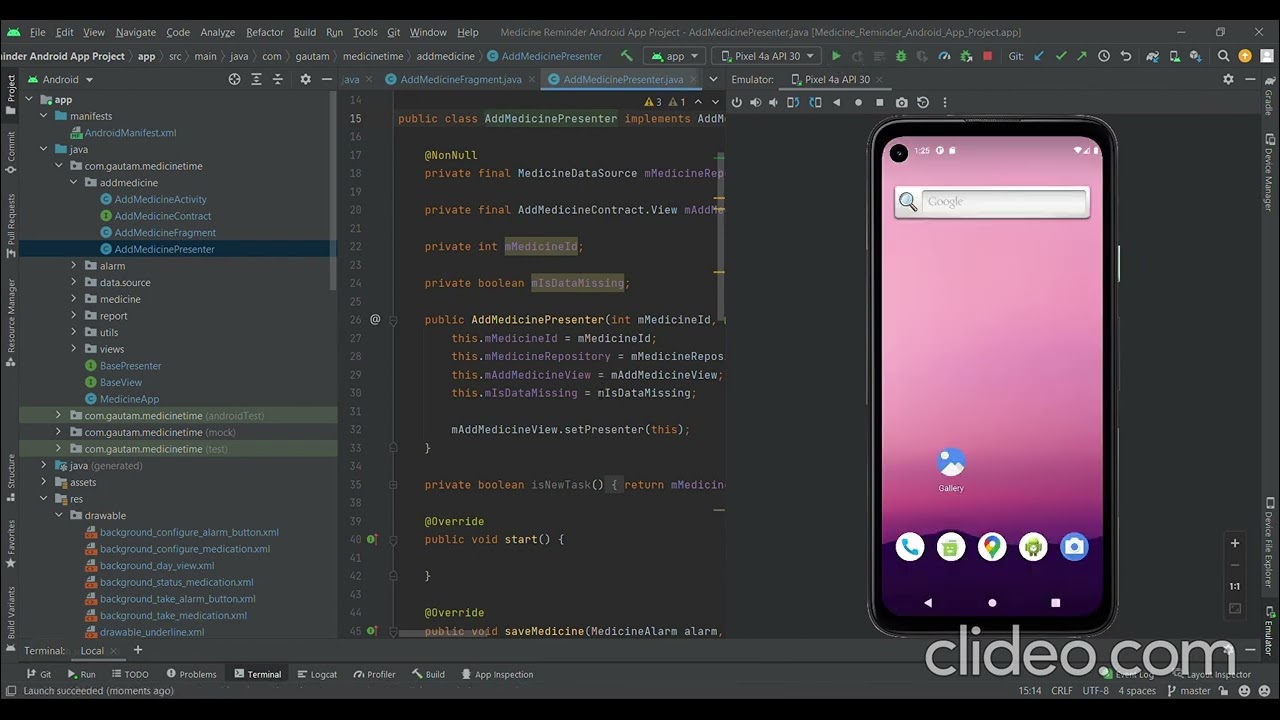Open AVD Manager icon in toolbar
1280x720 pixels.
[x=1174, y=56]
